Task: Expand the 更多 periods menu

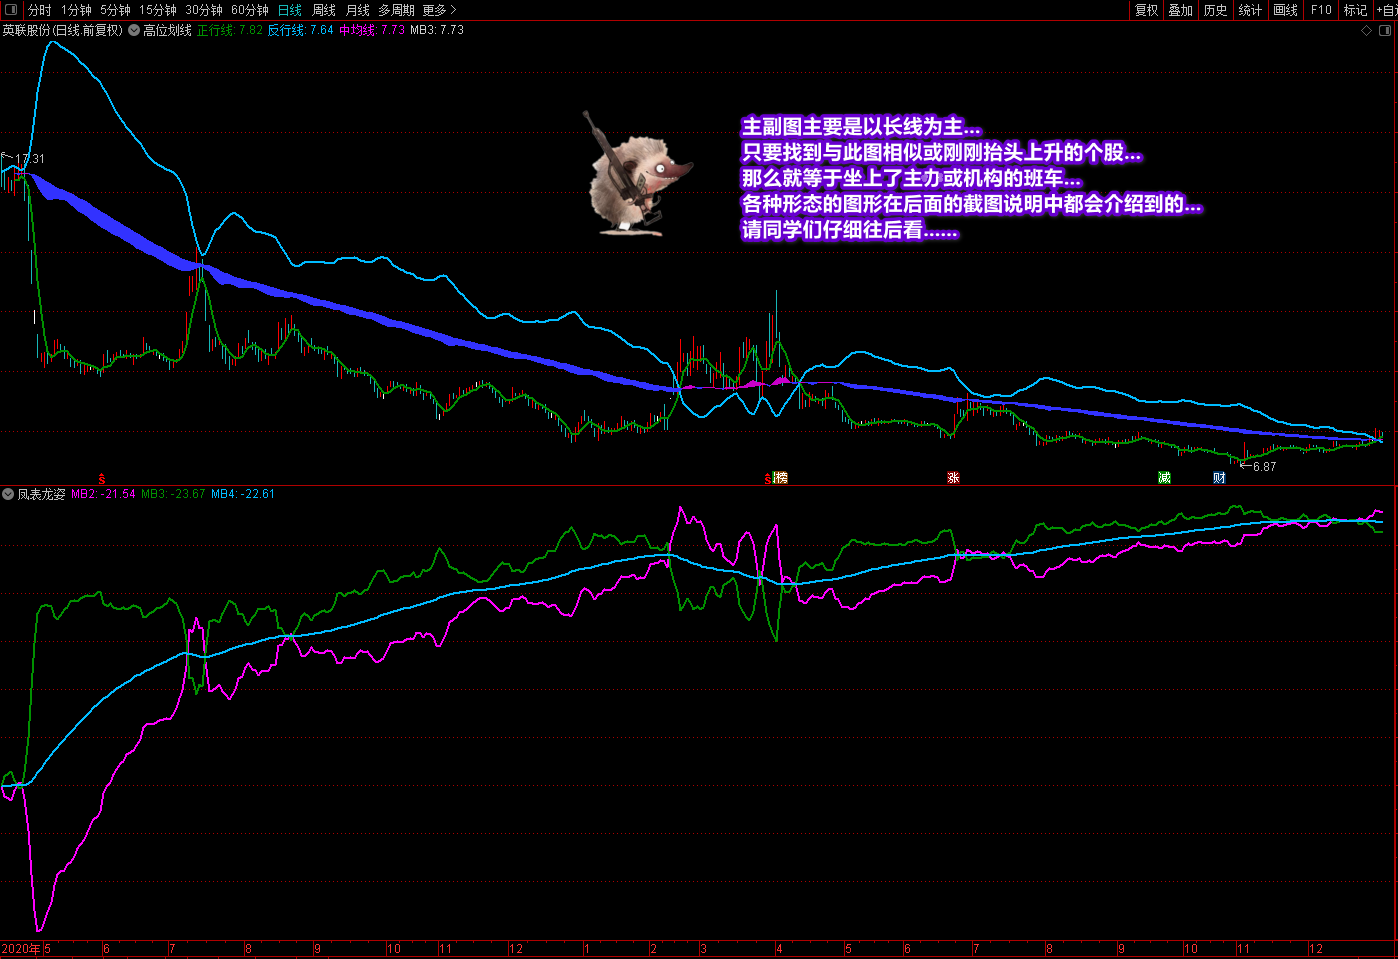Action: (x=439, y=10)
